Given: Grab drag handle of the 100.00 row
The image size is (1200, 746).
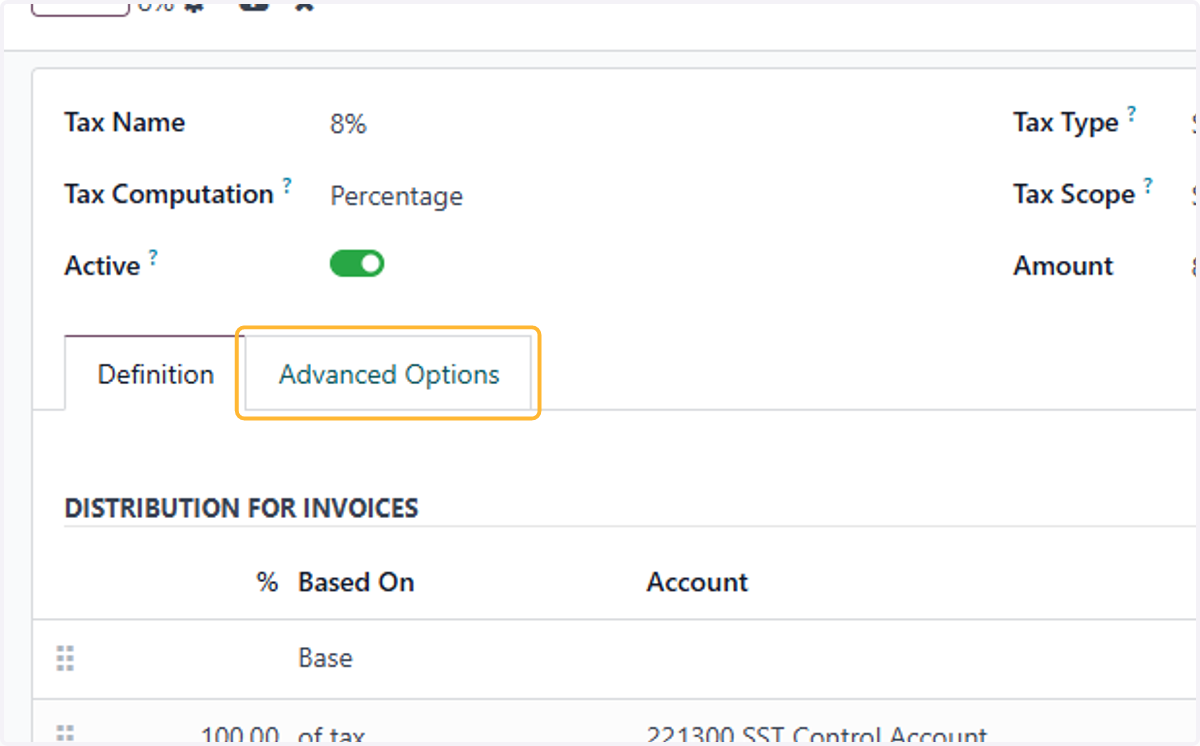Looking at the screenshot, I should click(x=65, y=735).
